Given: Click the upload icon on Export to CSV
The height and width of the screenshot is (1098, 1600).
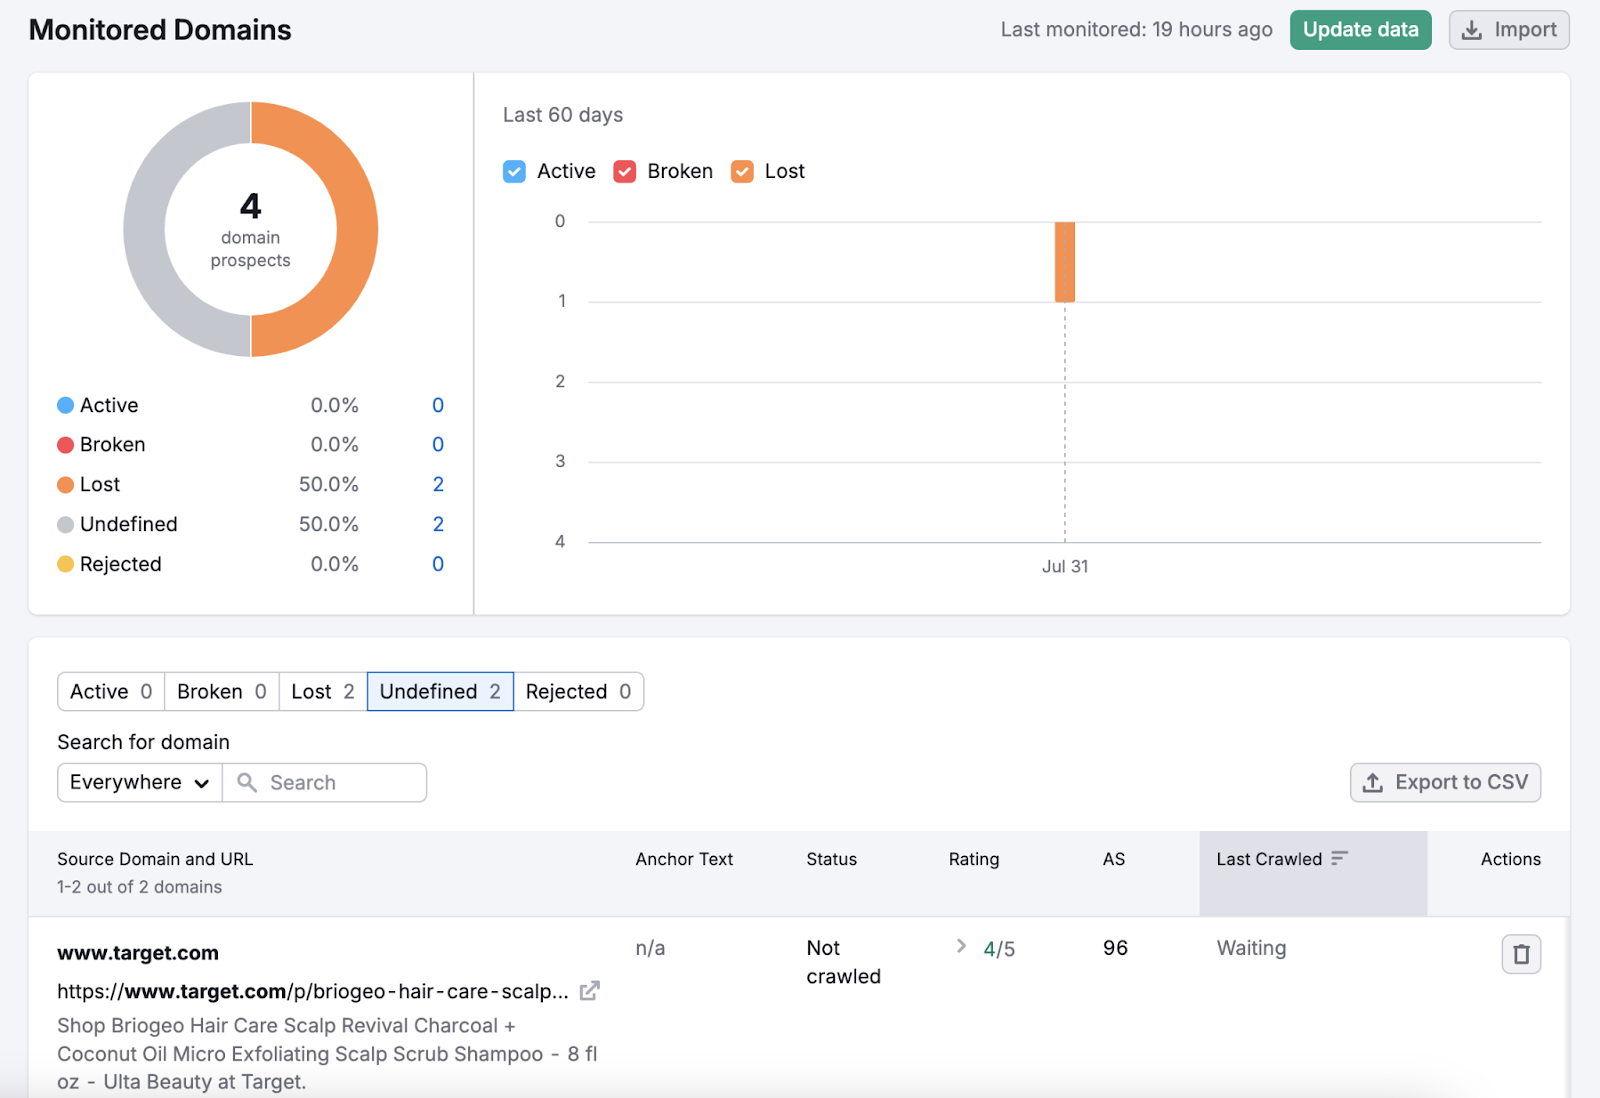Looking at the screenshot, I should tap(1373, 782).
